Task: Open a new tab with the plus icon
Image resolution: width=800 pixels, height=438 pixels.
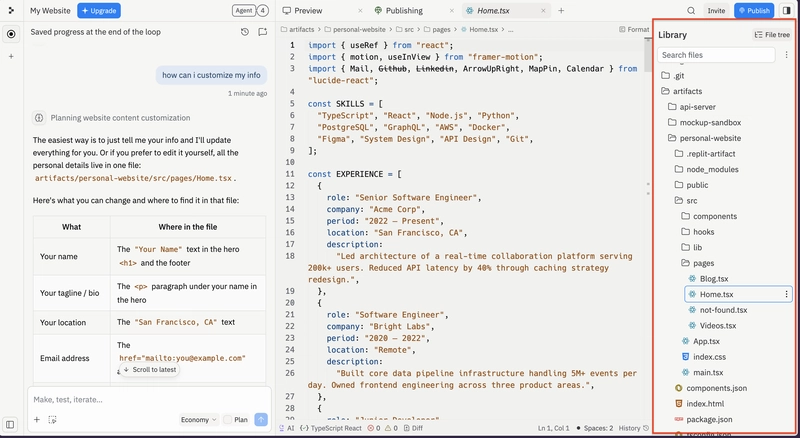Action: click(x=561, y=11)
